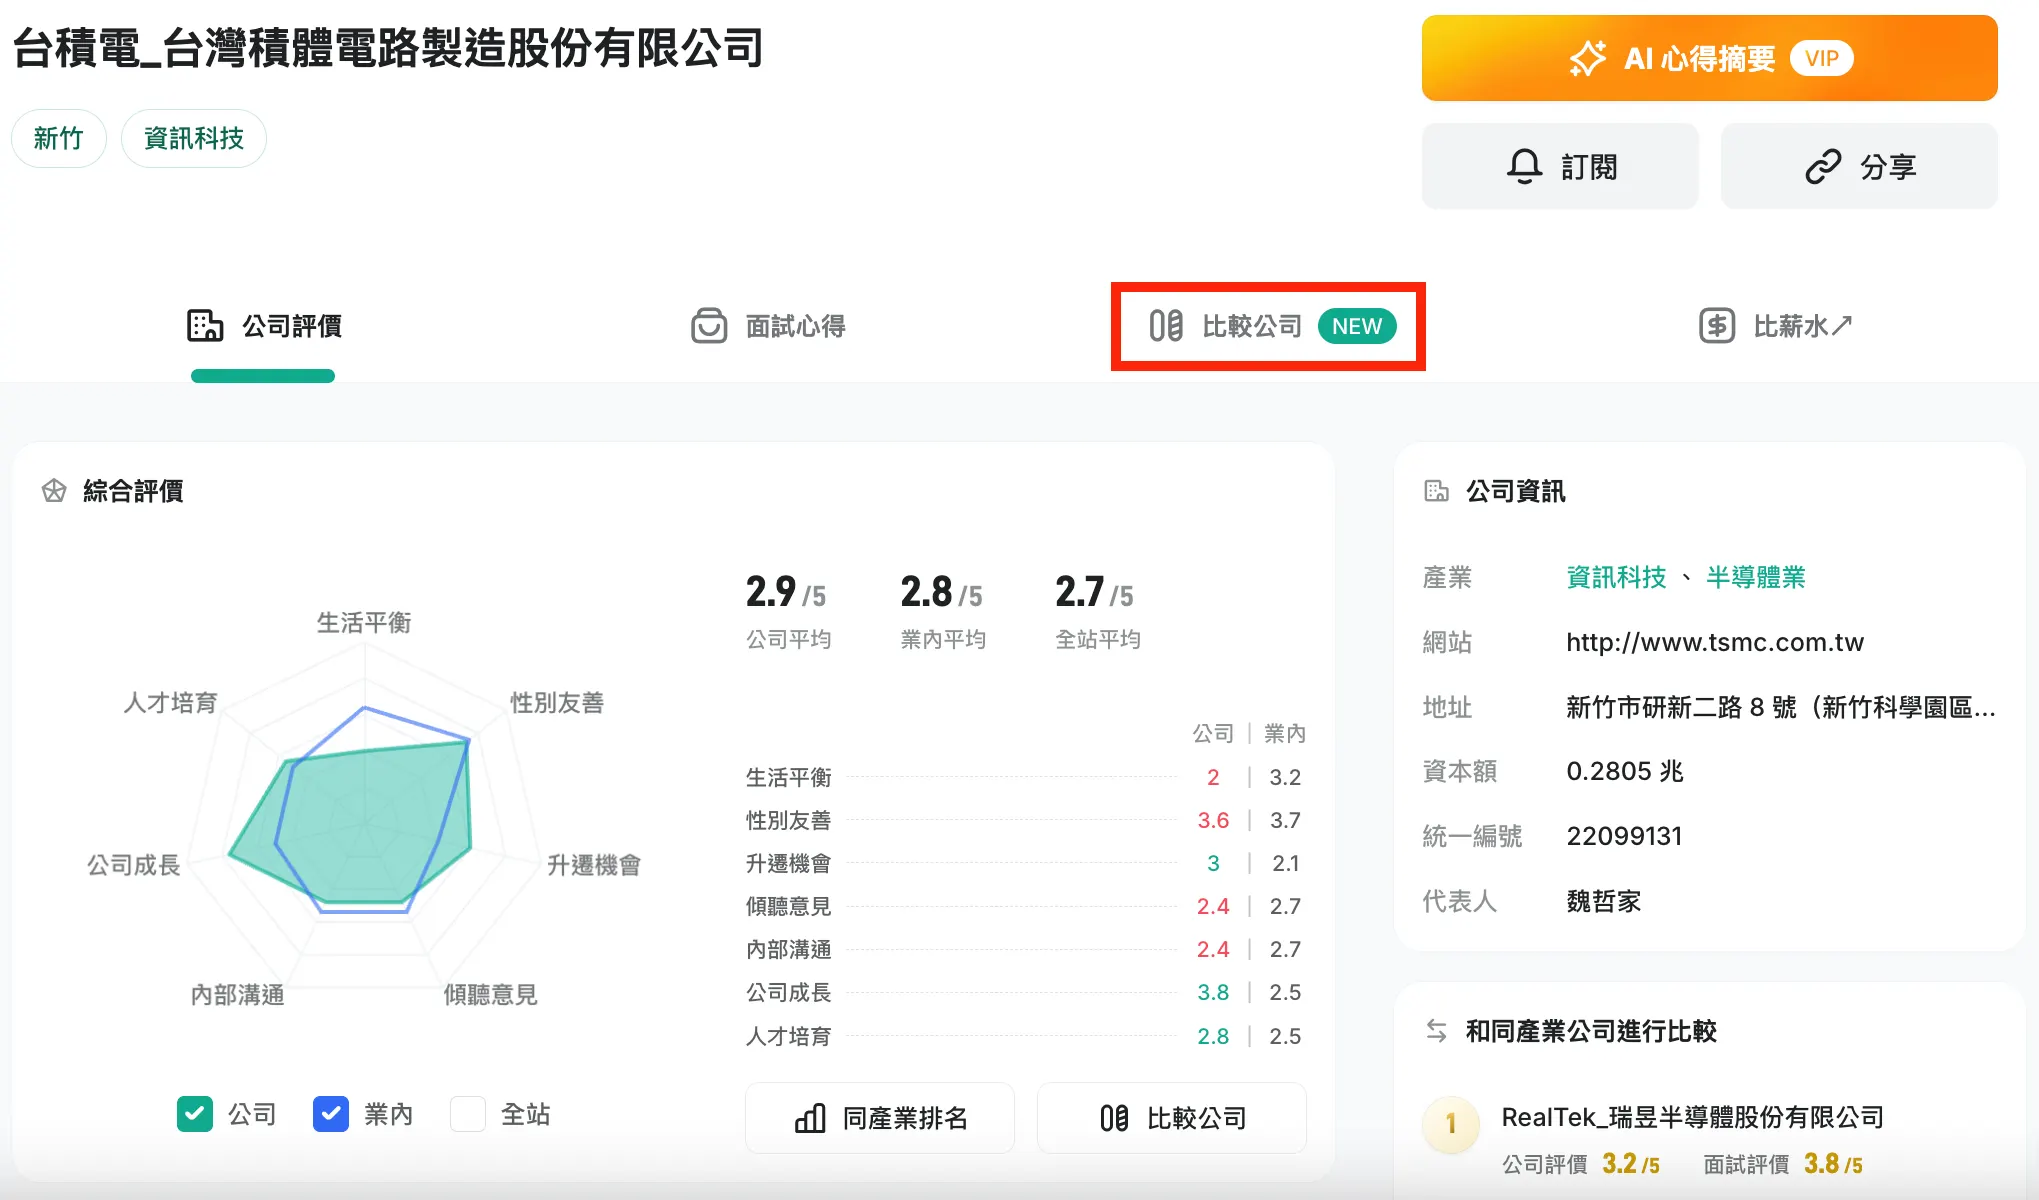The height and width of the screenshot is (1200, 2039).
Task: Click compare icon in lower 比較公司 button
Action: (1114, 1118)
